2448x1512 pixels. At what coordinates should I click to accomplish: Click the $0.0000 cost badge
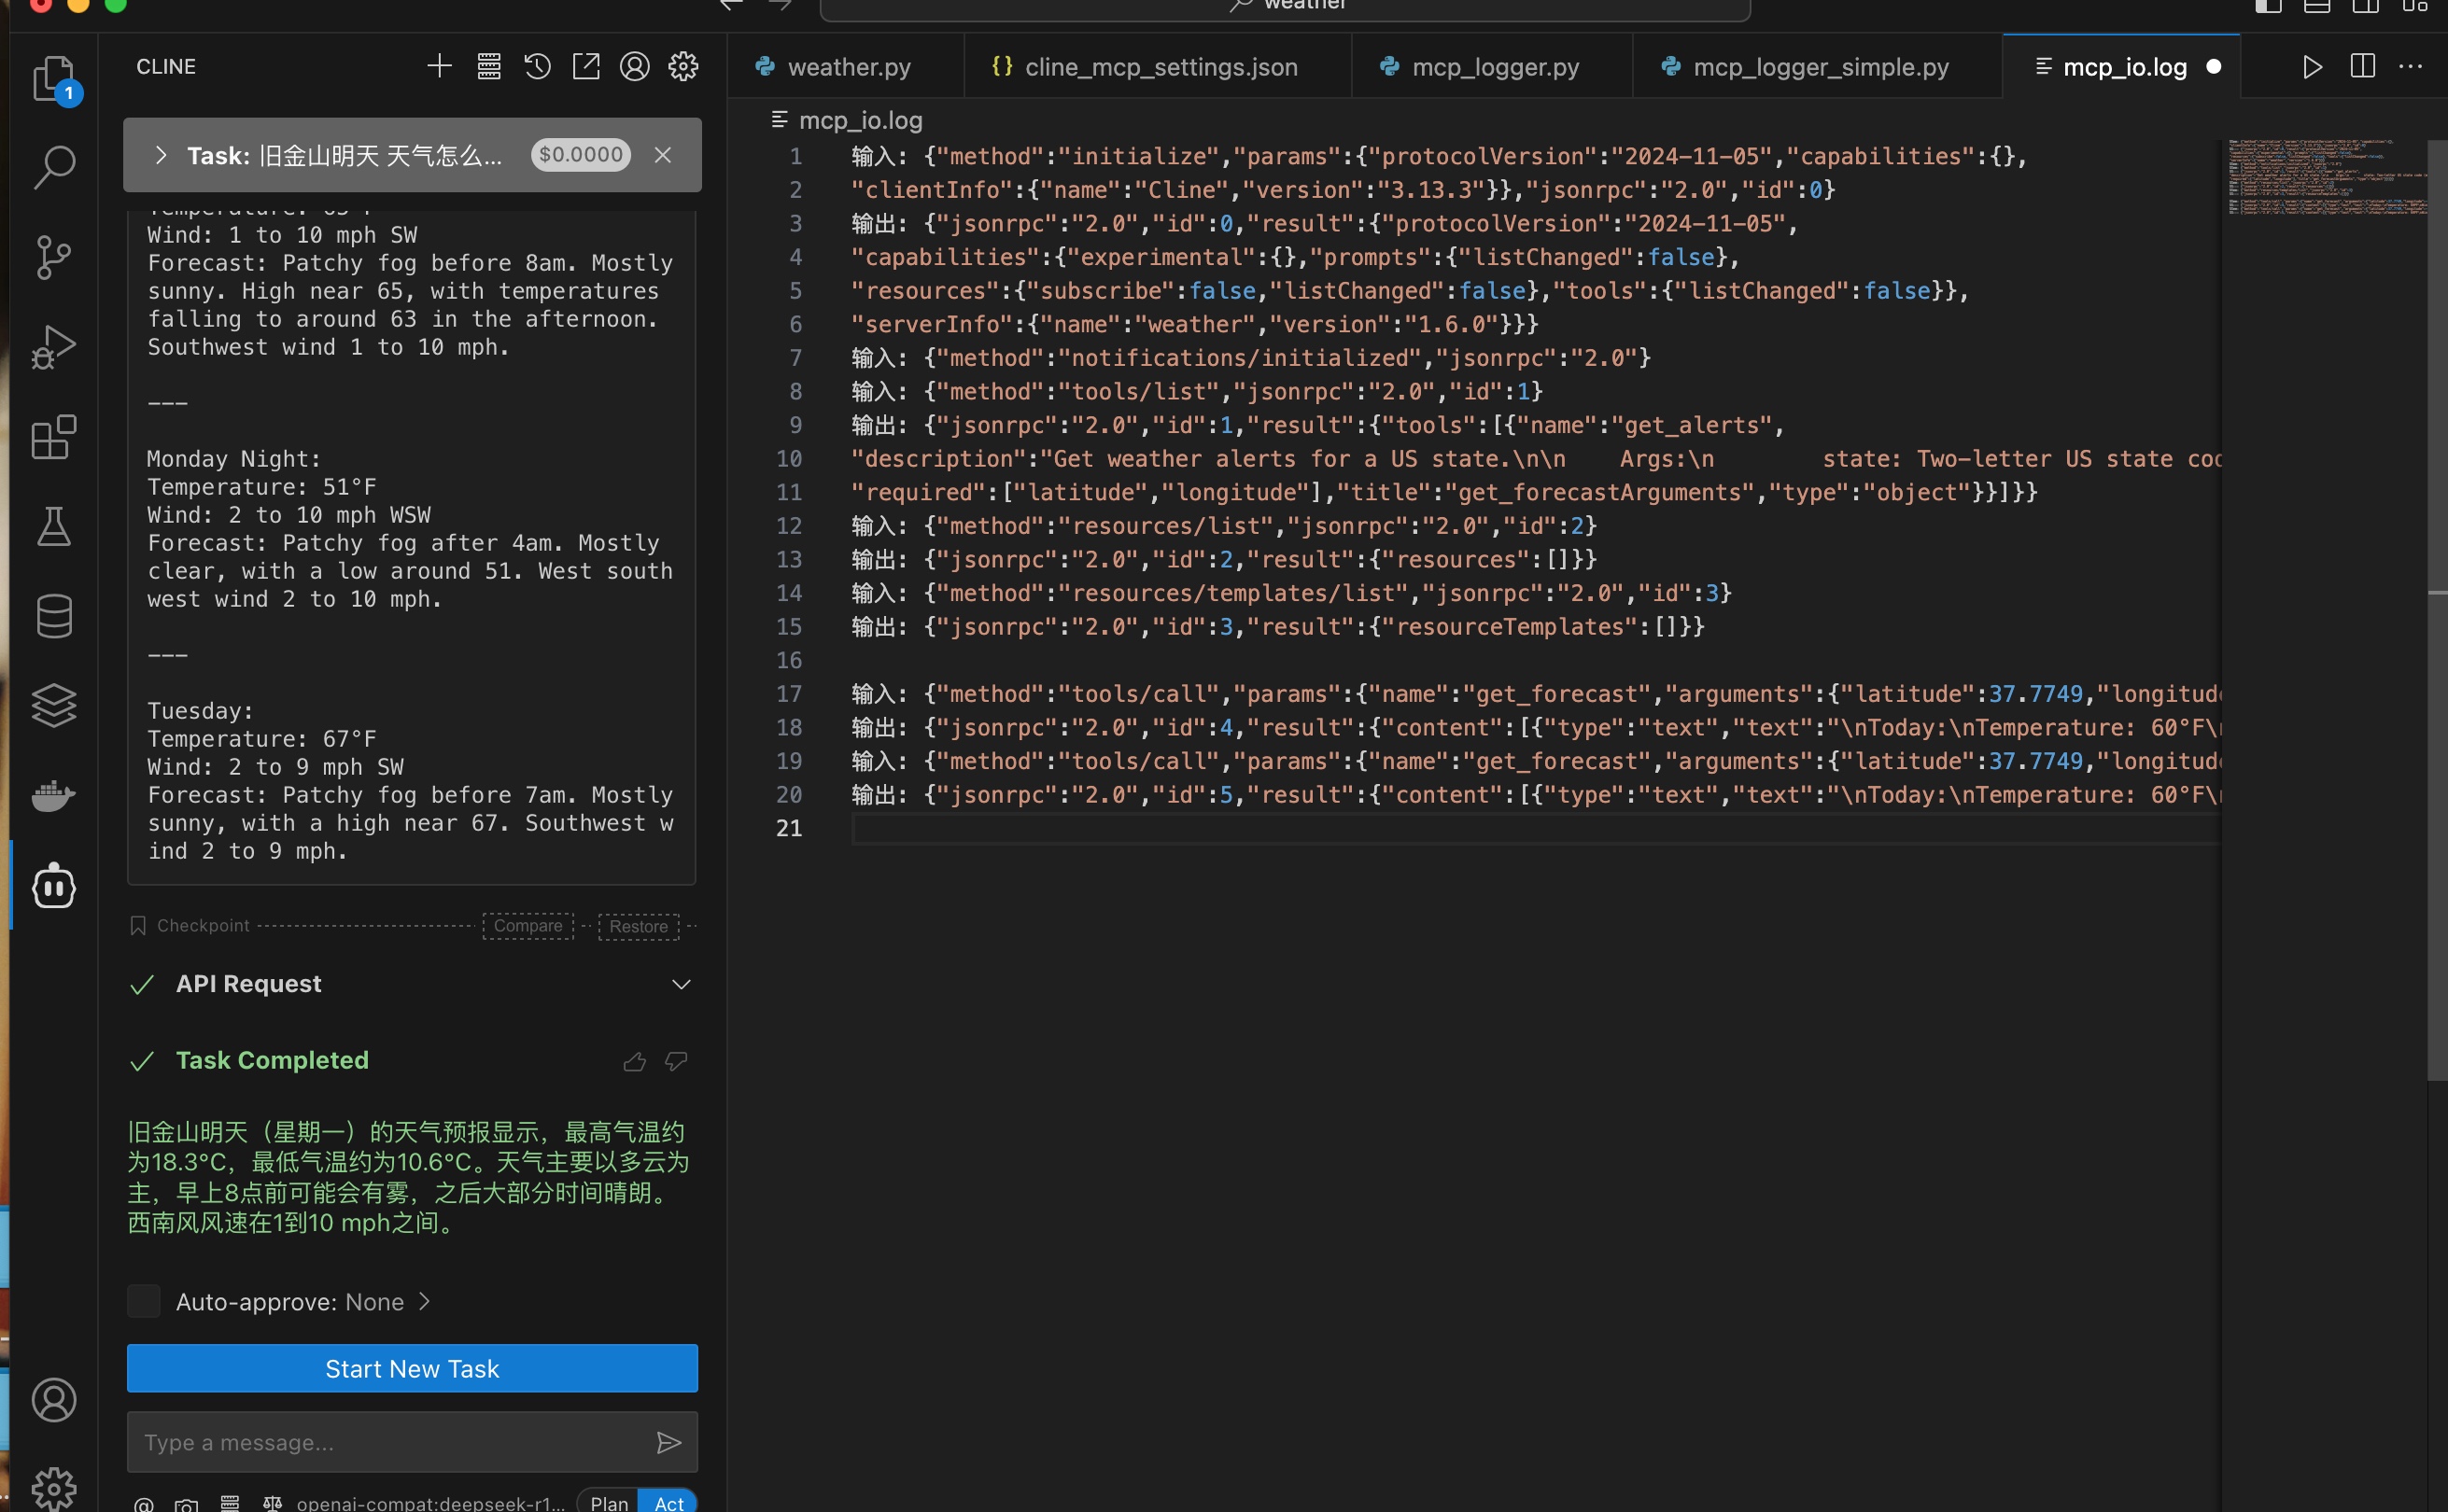tap(580, 155)
